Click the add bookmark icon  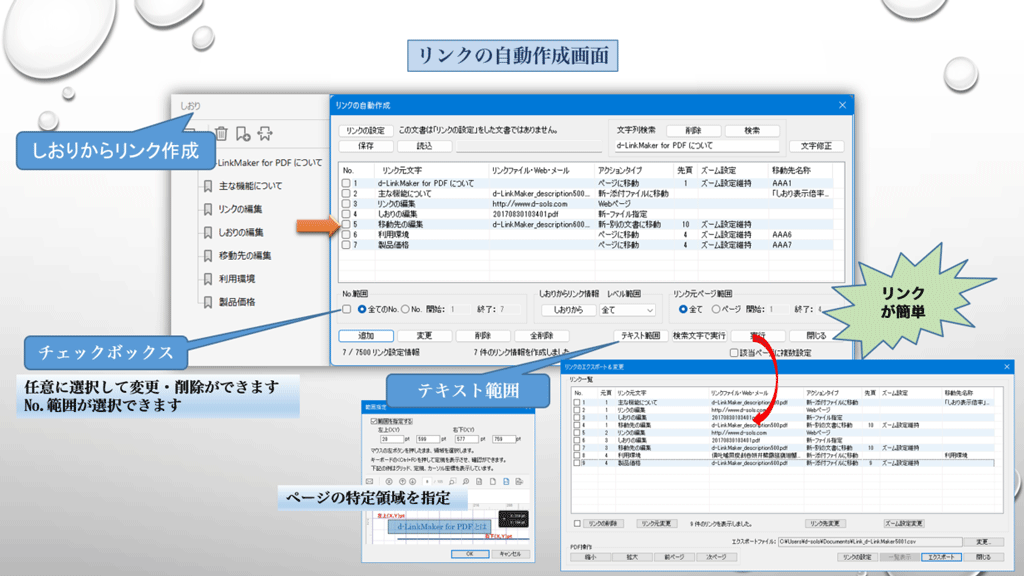point(243,133)
